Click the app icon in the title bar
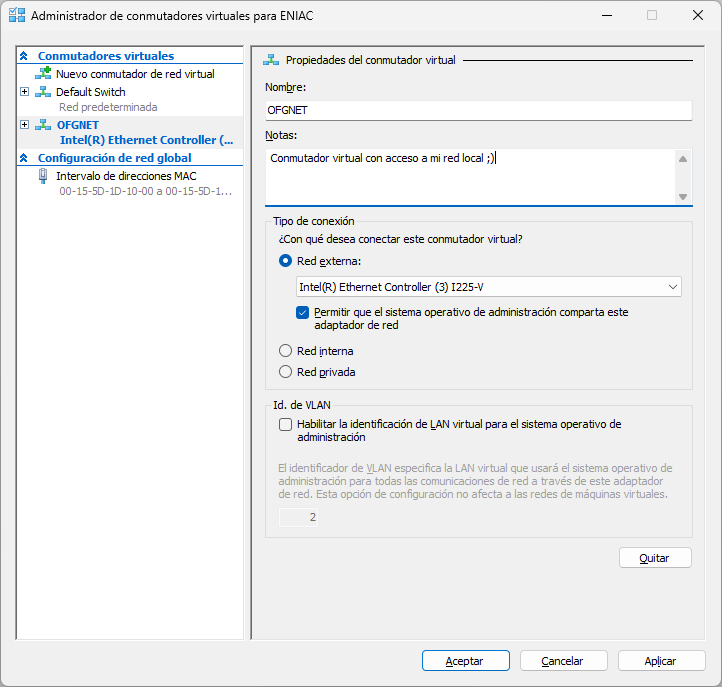Image resolution: width=722 pixels, height=687 pixels. point(17,15)
